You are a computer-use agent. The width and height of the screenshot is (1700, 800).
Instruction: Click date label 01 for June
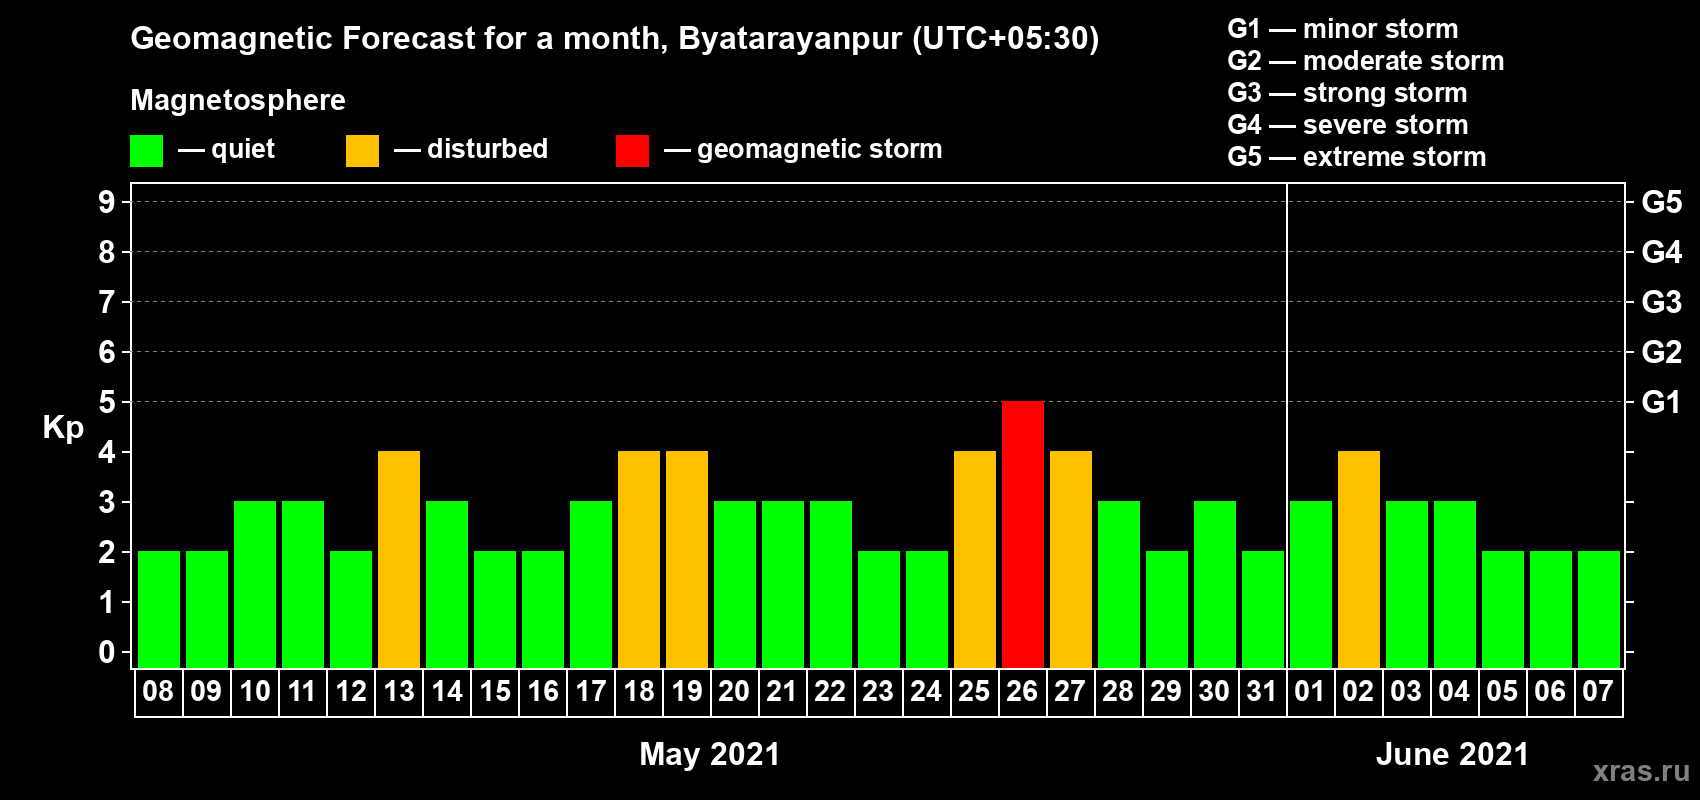coord(1310,691)
